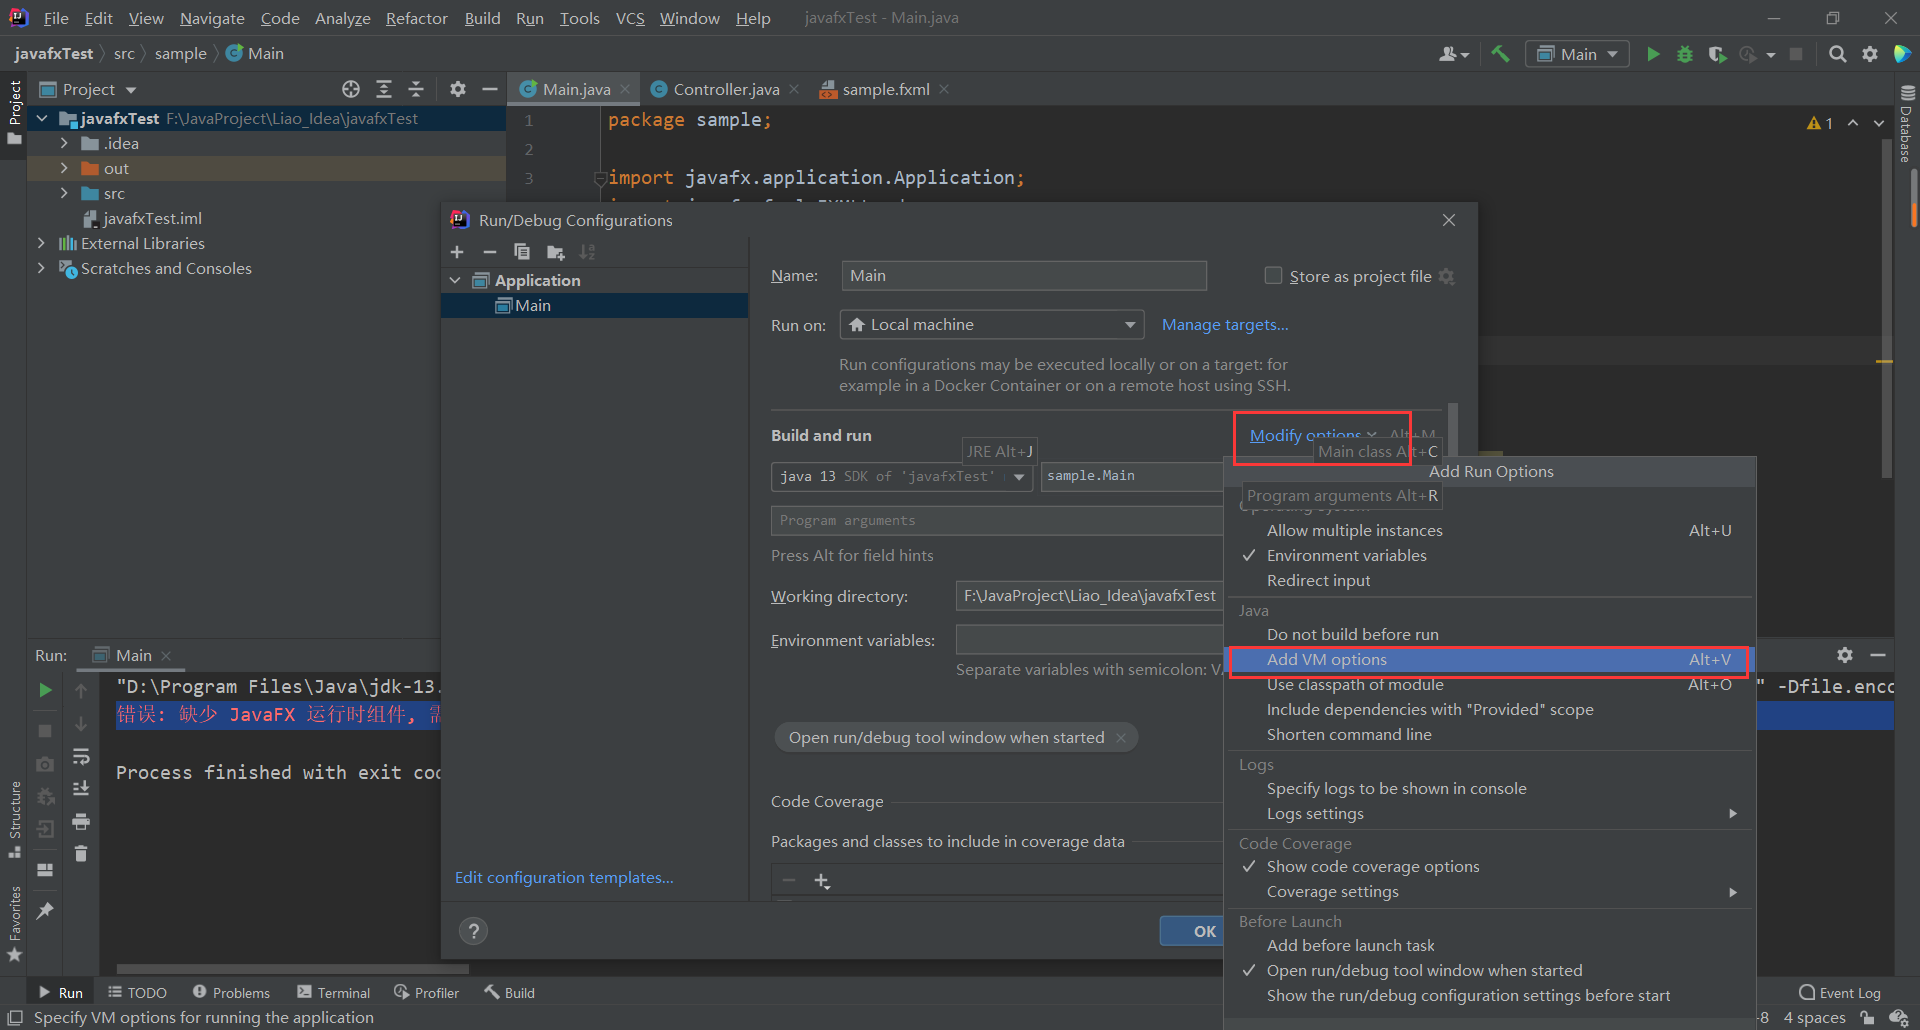Add a new run configuration with the plus icon
This screenshot has height=1030, width=1920.
tap(457, 252)
